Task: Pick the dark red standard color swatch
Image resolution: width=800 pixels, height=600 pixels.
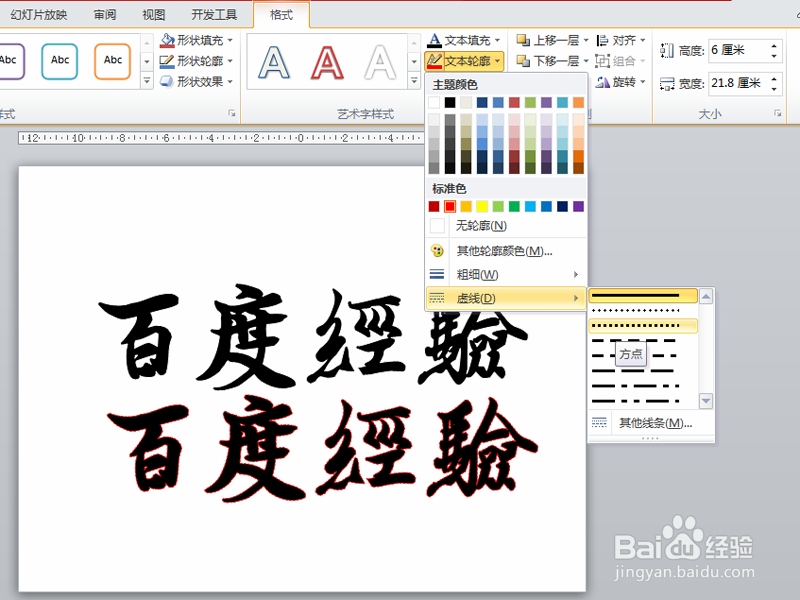Action: point(434,206)
